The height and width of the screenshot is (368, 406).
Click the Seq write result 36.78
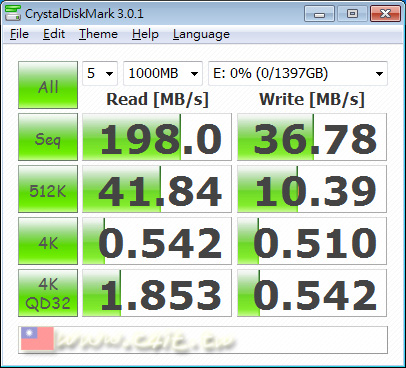(312, 137)
